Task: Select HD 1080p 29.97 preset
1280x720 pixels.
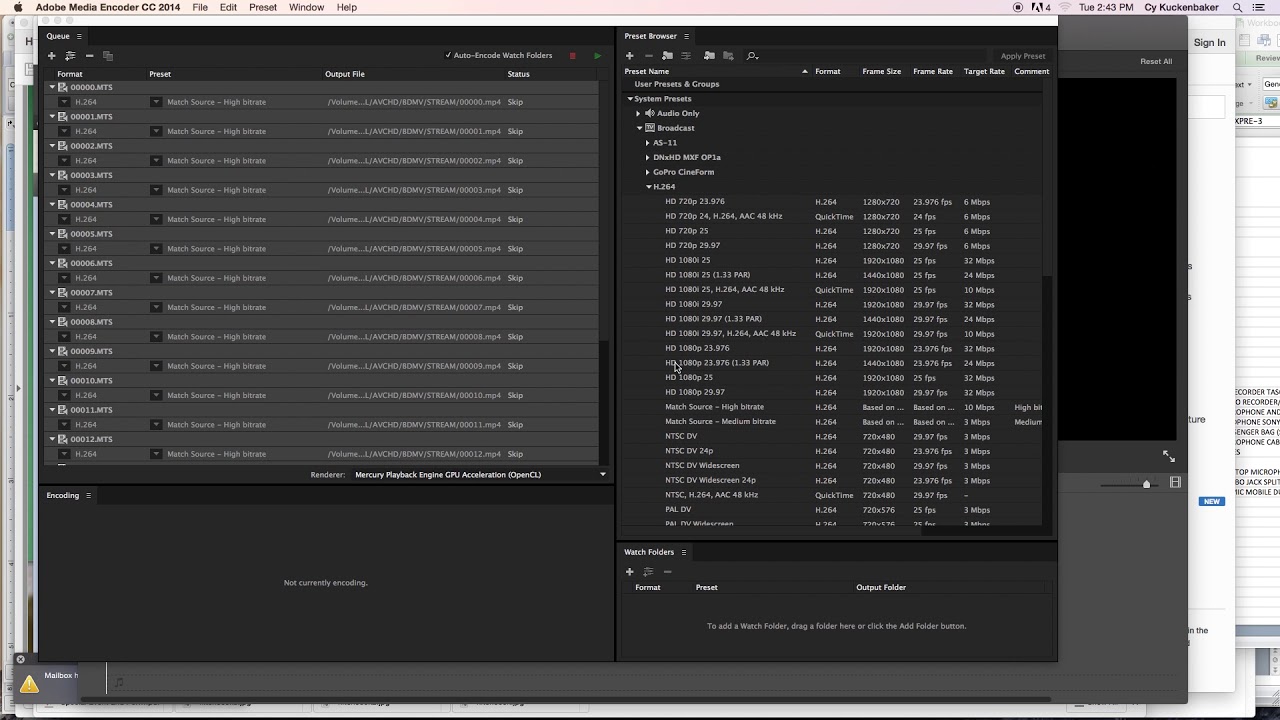Action: tap(695, 392)
